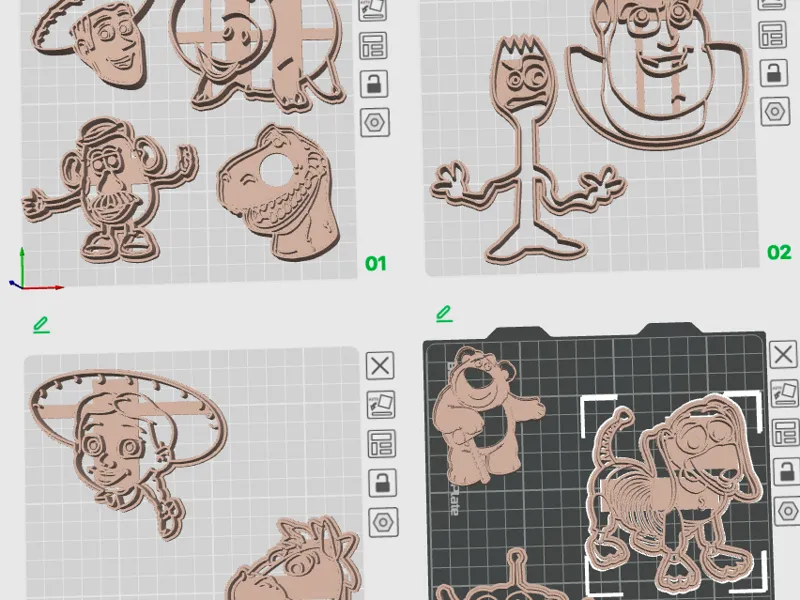The image size is (800, 600).
Task: Edit the name of the dark plate
Action: 444,314
